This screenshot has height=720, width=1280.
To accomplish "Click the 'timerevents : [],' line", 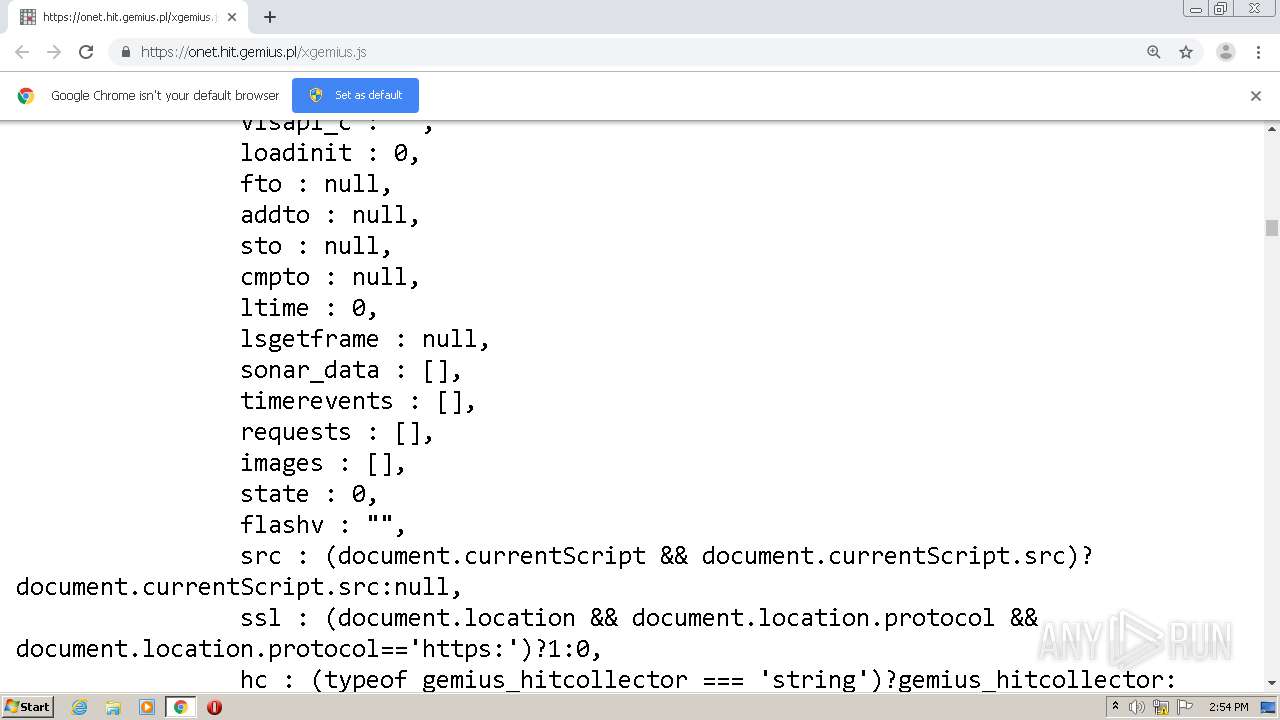I will 358,401.
